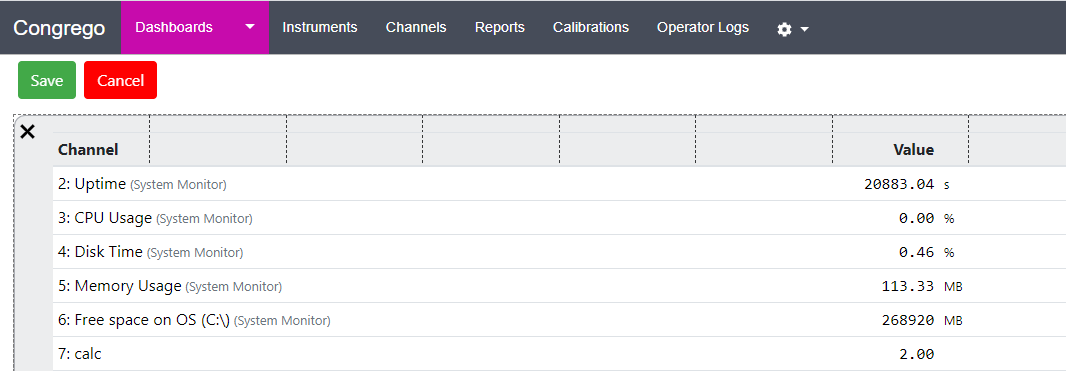Open the Channels page
Viewport: 1066px width, 371px height.
[416, 27]
